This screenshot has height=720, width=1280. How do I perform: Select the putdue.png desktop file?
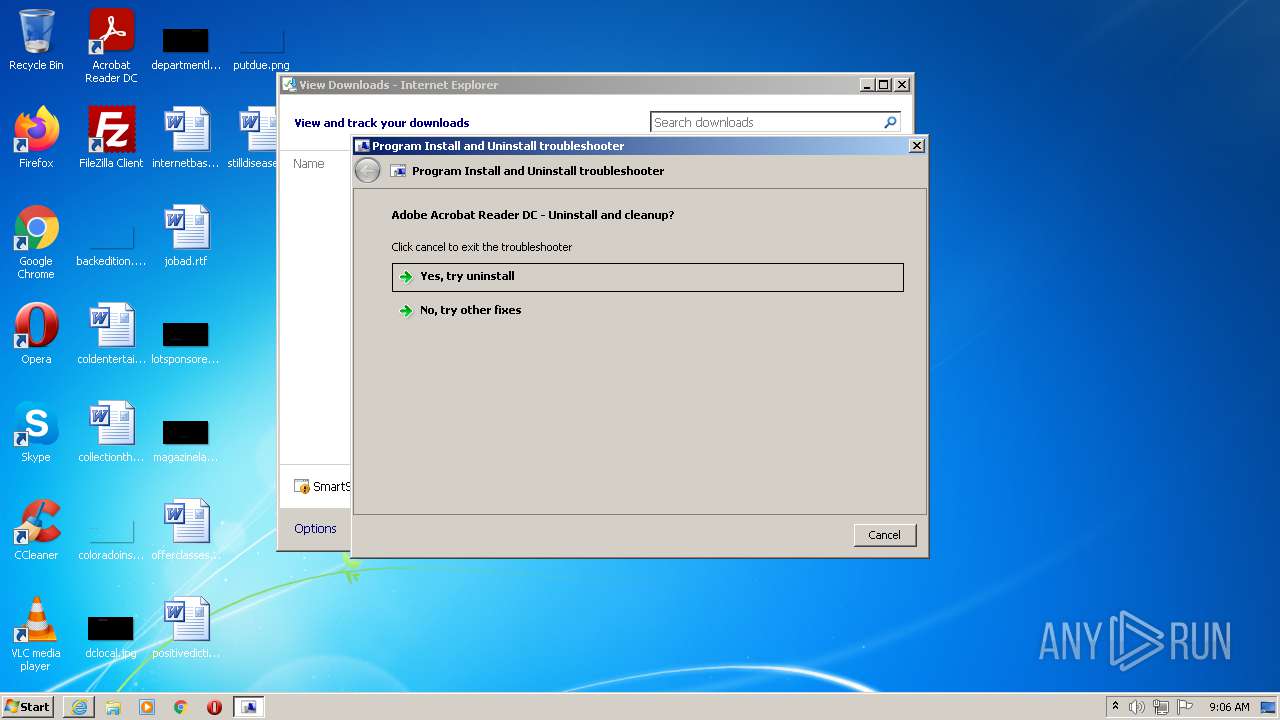(261, 48)
